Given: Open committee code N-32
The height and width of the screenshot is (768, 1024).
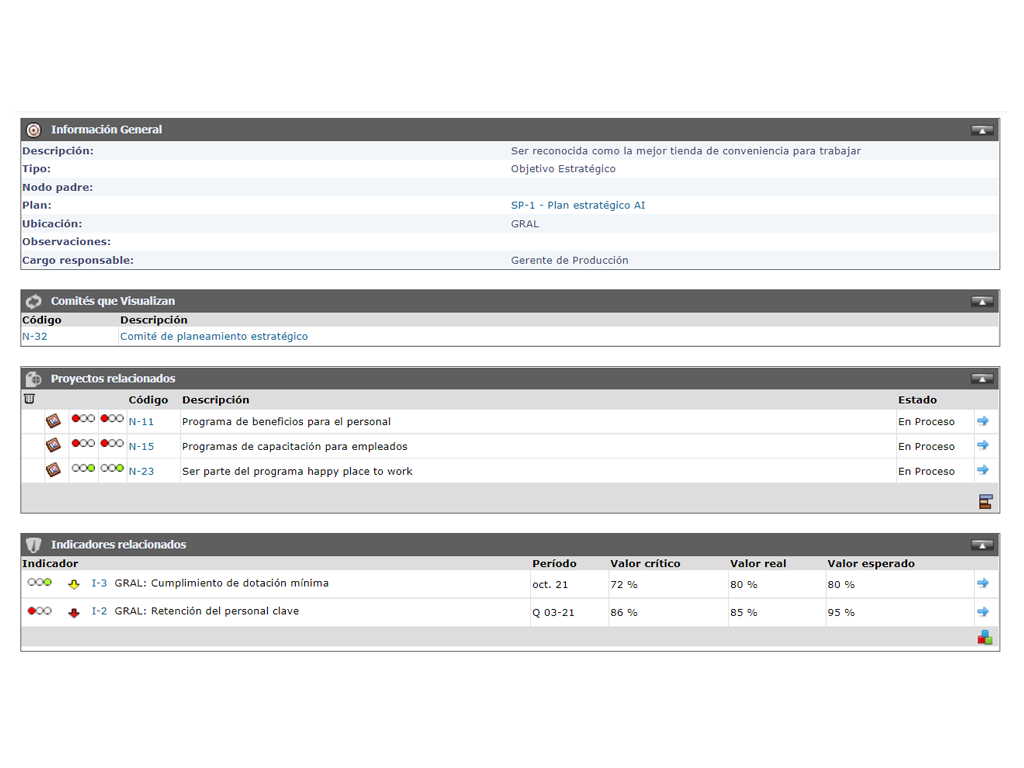Looking at the screenshot, I should click(x=35, y=336).
